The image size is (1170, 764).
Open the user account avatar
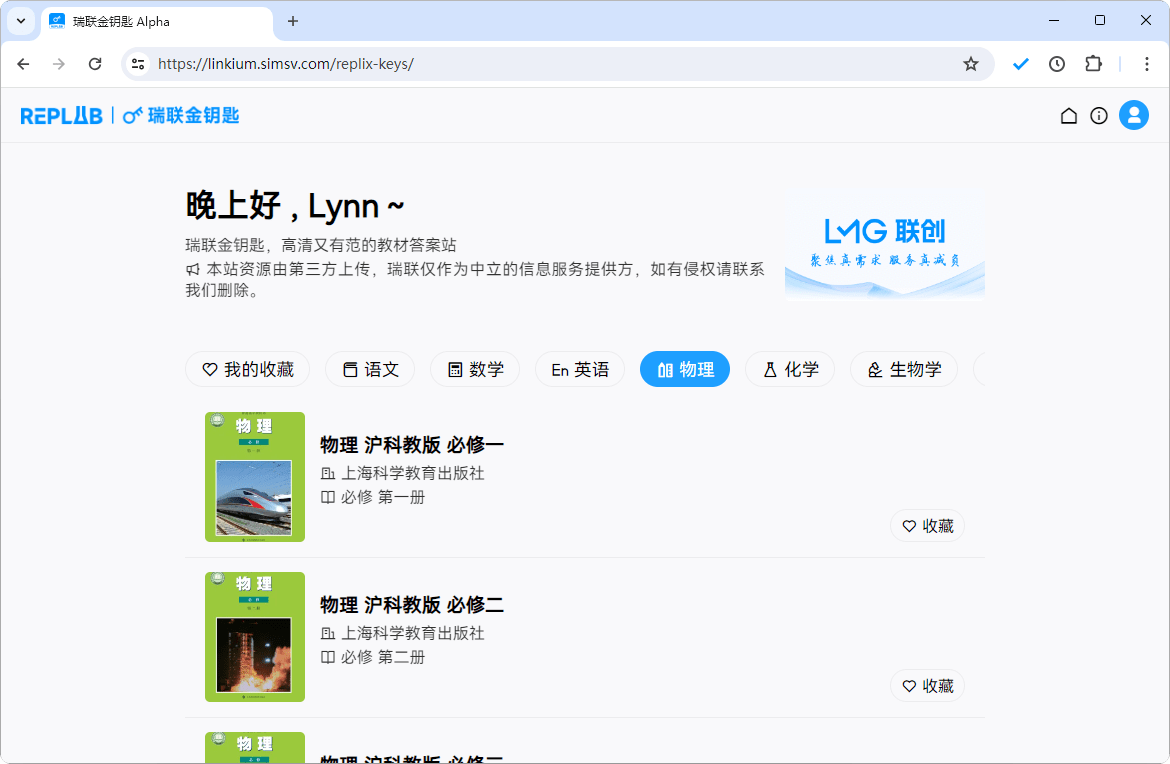pos(1133,116)
